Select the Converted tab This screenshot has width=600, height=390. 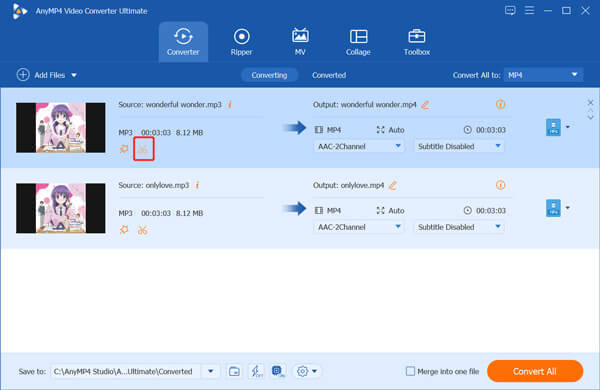coord(329,75)
